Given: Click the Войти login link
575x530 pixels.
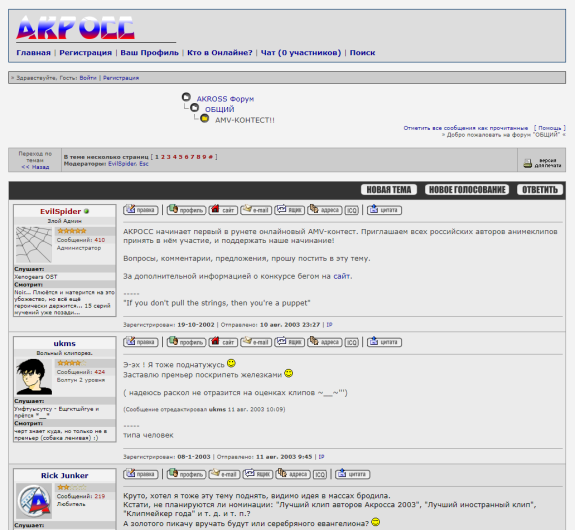Looking at the screenshot, I should [x=88, y=78].
